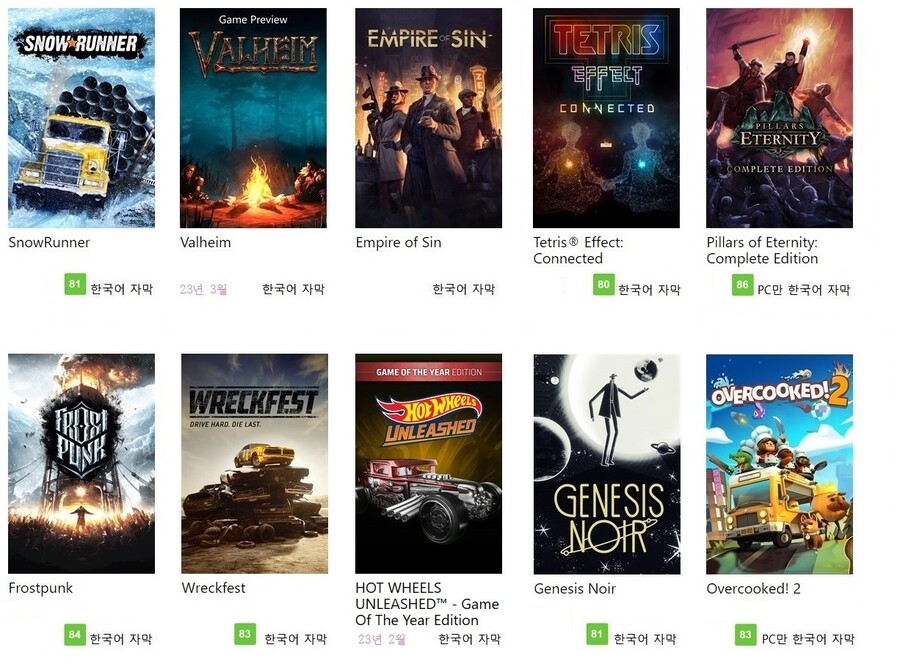Screen dimensions: 900x664
Task: Click the 23년 3월 date under Valheim
Action: point(203,289)
